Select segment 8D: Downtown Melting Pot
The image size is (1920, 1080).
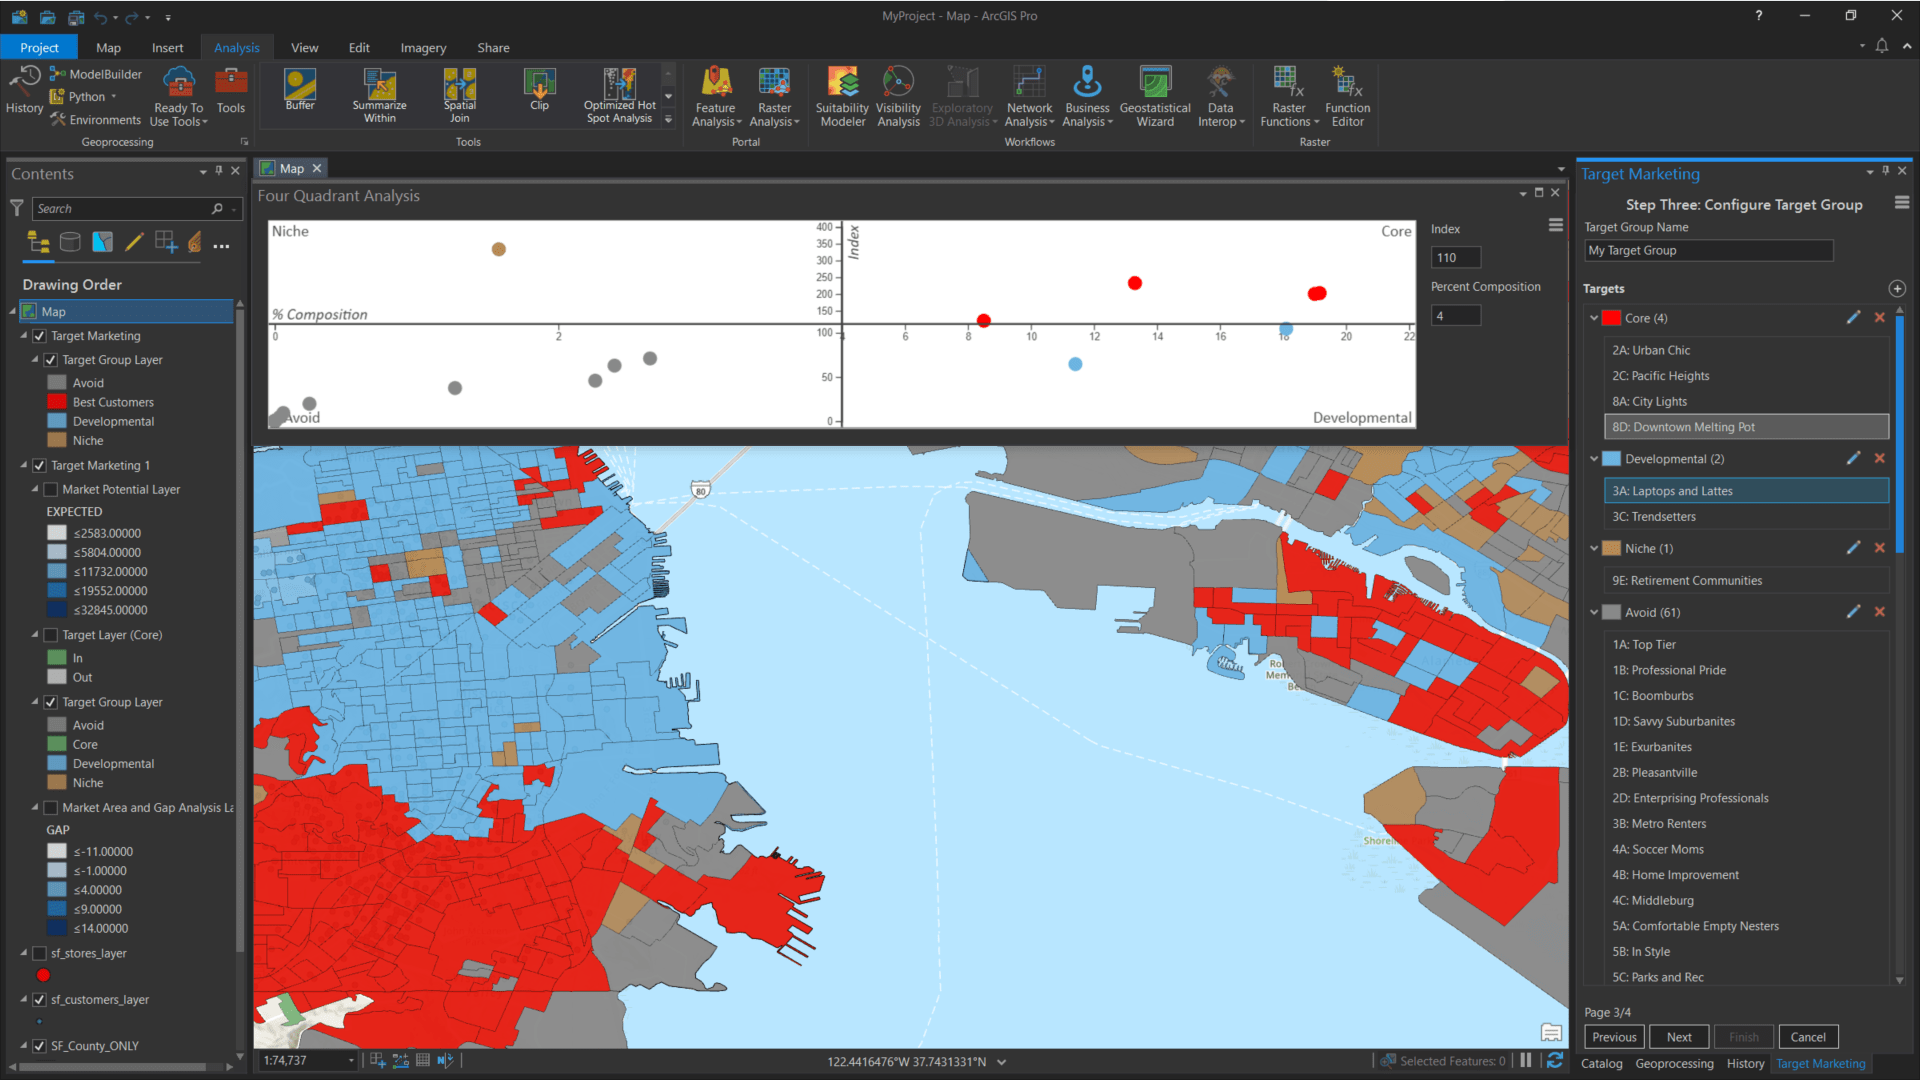click(1746, 427)
